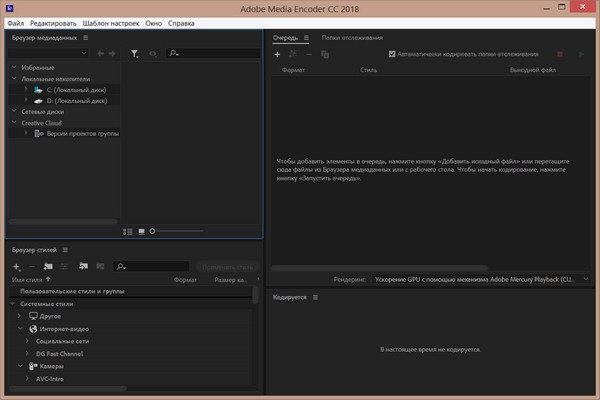This screenshot has width=600, height=400.
Task: Switch to the Папки отслеживания tab
Action: (352, 37)
